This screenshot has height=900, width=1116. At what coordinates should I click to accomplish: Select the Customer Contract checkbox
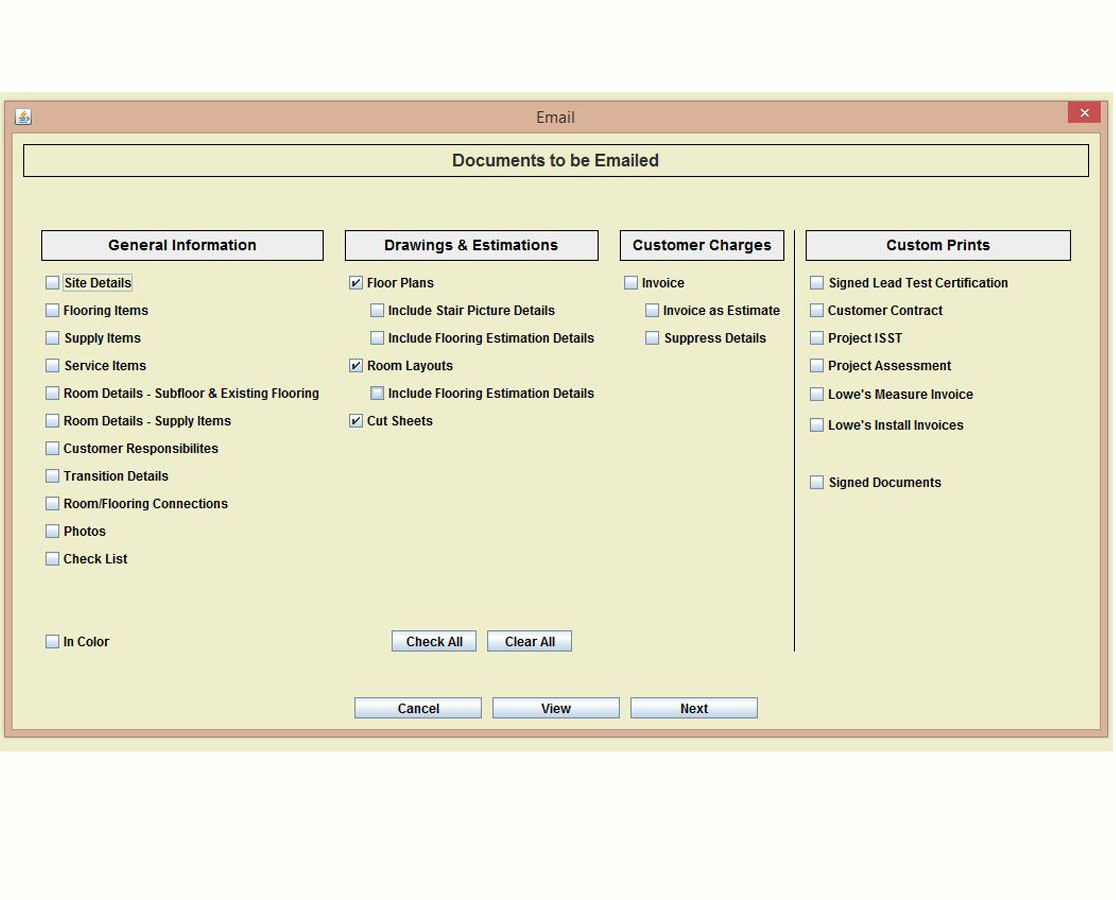[x=817, y=311]
